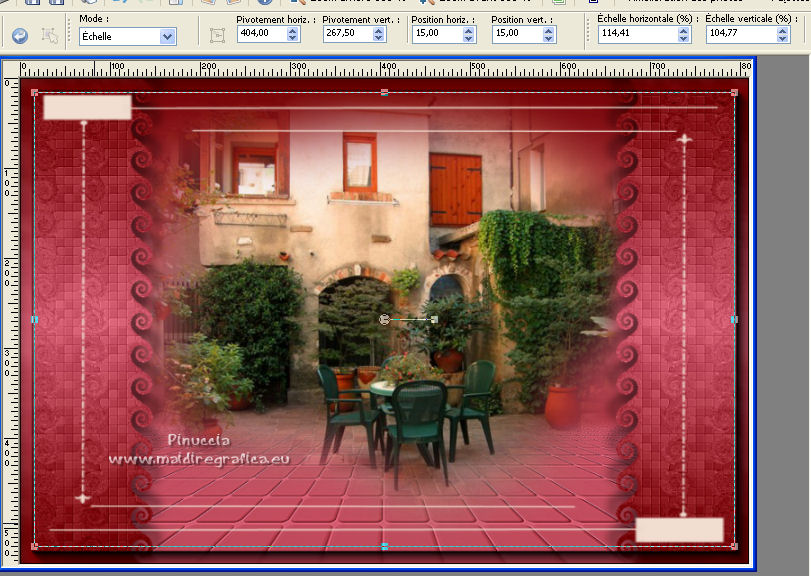The height and width of the screenshot is (576, 811).
Task: Decrease Pivotement vert. with its down arrow
Action: tap(379, 38)
